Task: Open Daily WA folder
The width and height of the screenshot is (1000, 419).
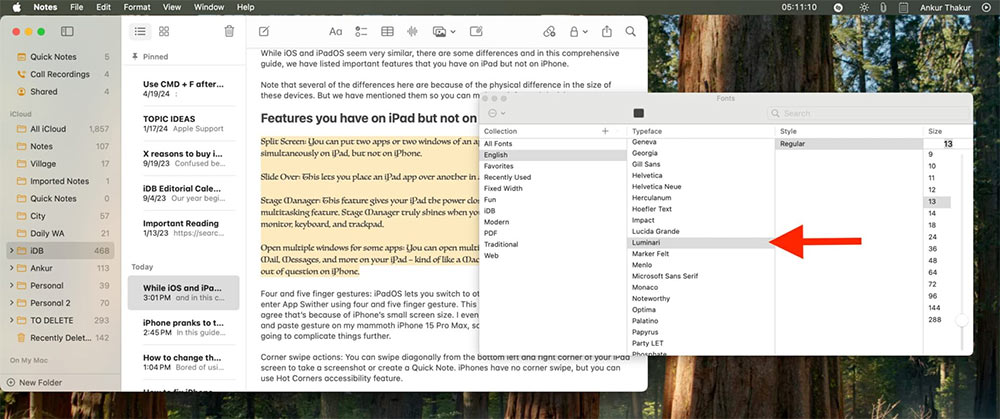Action: pos(62,233)
